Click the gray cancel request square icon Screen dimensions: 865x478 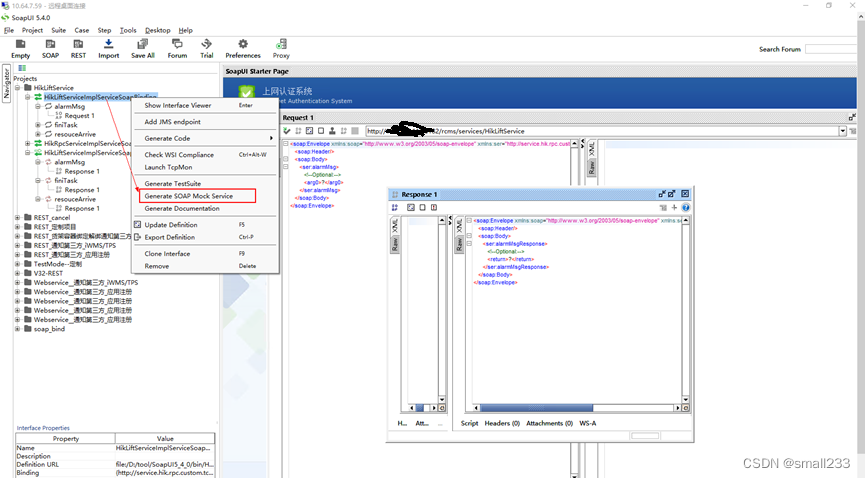coord(355,131)
